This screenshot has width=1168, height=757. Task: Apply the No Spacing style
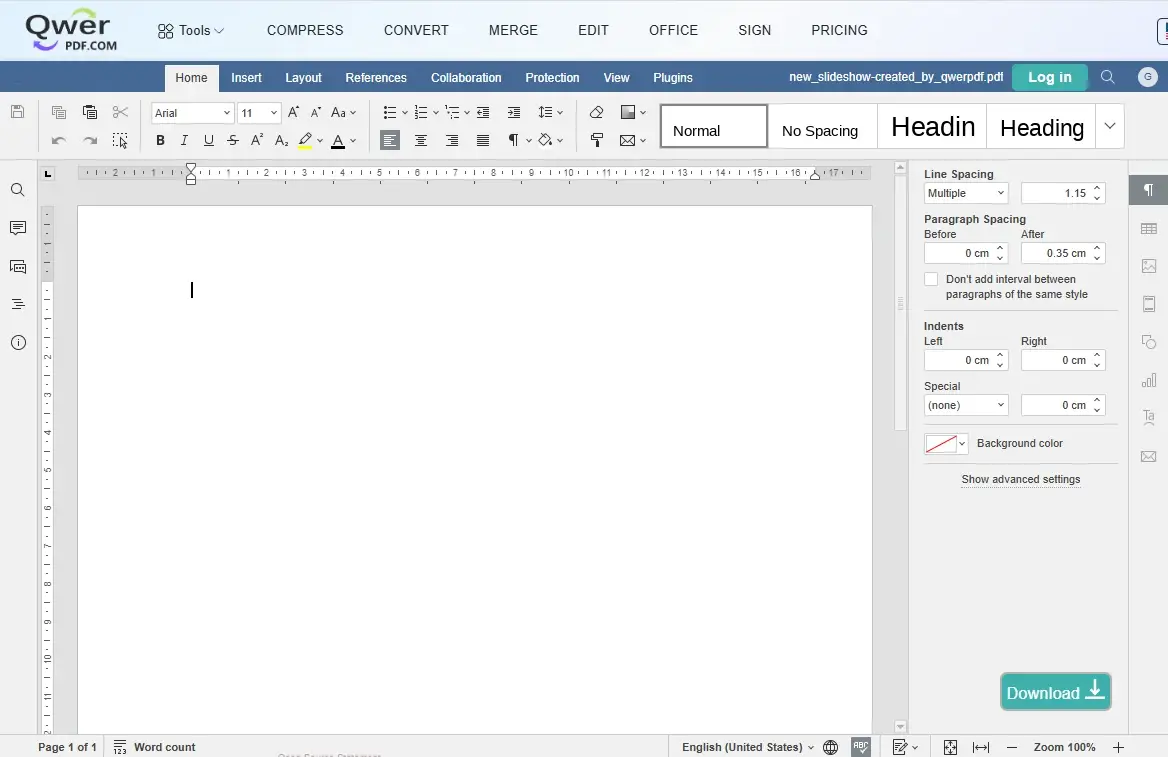pos(822,126)
